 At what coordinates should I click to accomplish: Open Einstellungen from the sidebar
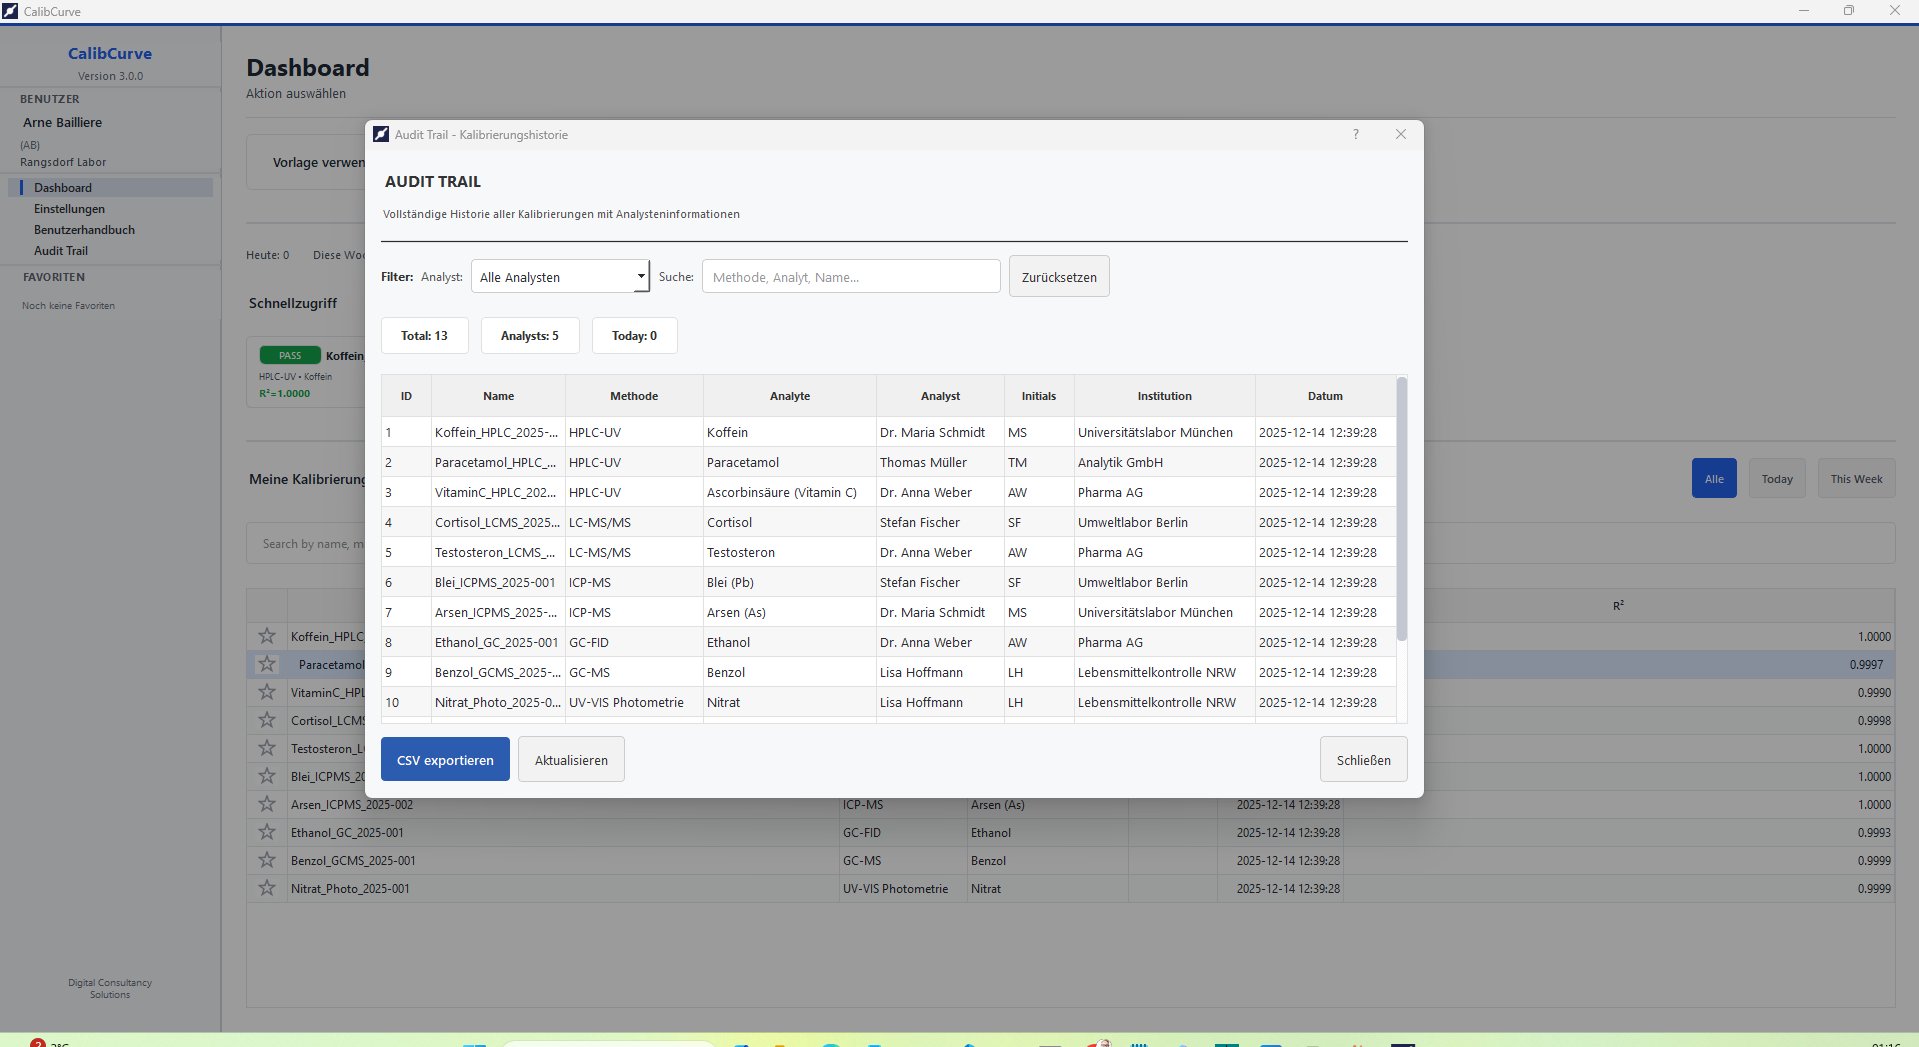click(x=69, y=209)
